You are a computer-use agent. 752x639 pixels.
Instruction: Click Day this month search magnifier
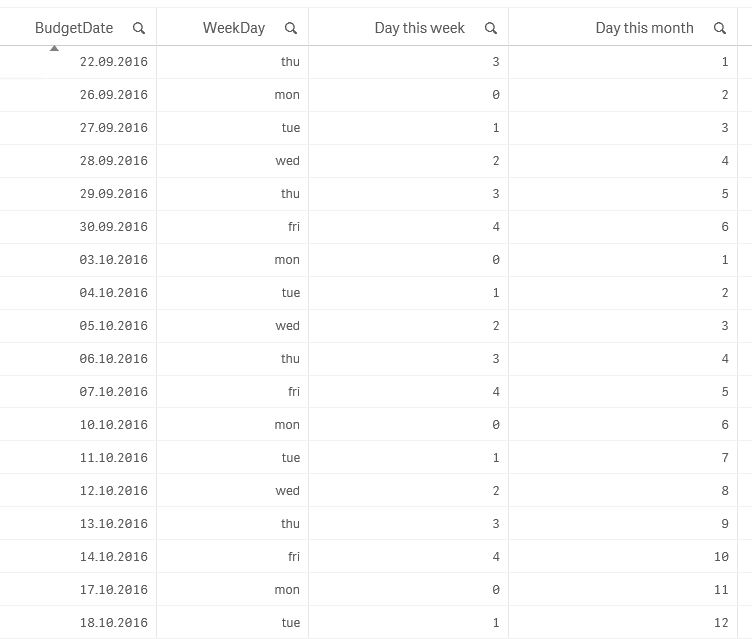720,28
